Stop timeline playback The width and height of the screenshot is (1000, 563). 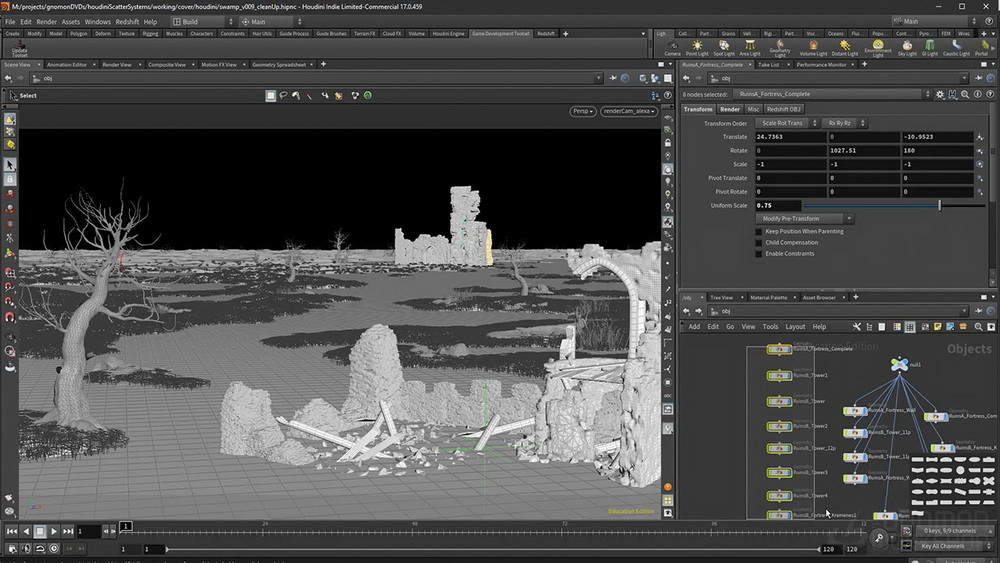40,530
